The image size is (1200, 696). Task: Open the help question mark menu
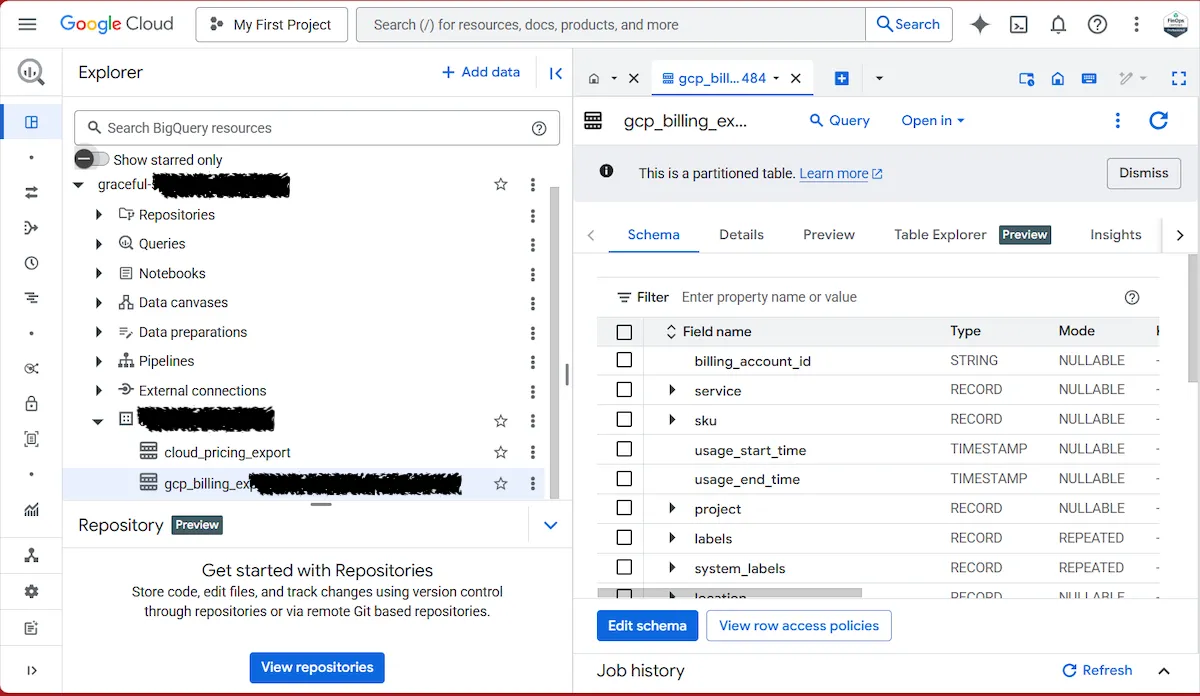pyautogui.click(x=1097, y=25)
